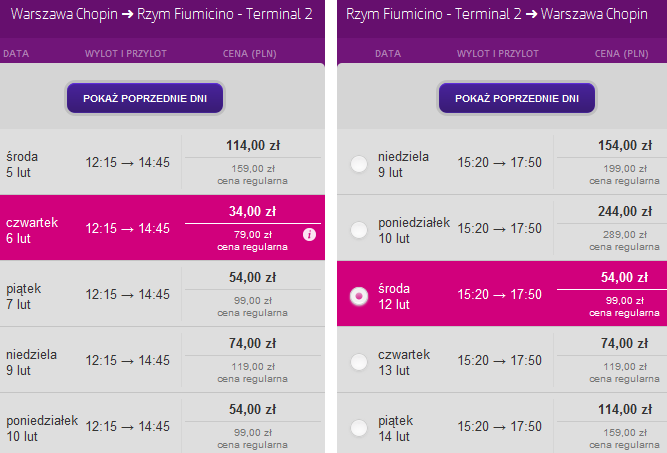Viewport: 667px width, 453px height.
Task: Show previous days for Rzym to Warszawa flights
Action: coord(517,98)
